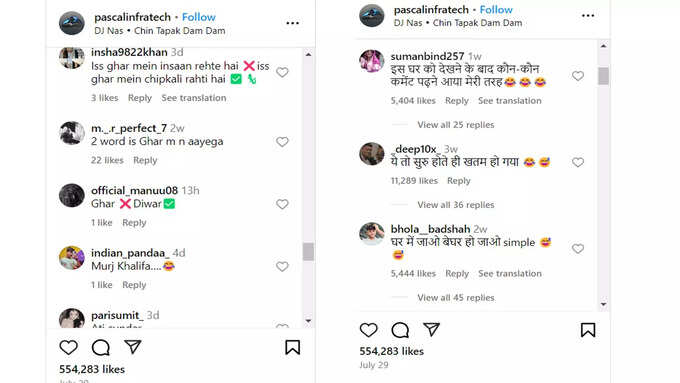
Task: Expand View all 36 replies
Action: pyautogui.click(x=456, y=205)
